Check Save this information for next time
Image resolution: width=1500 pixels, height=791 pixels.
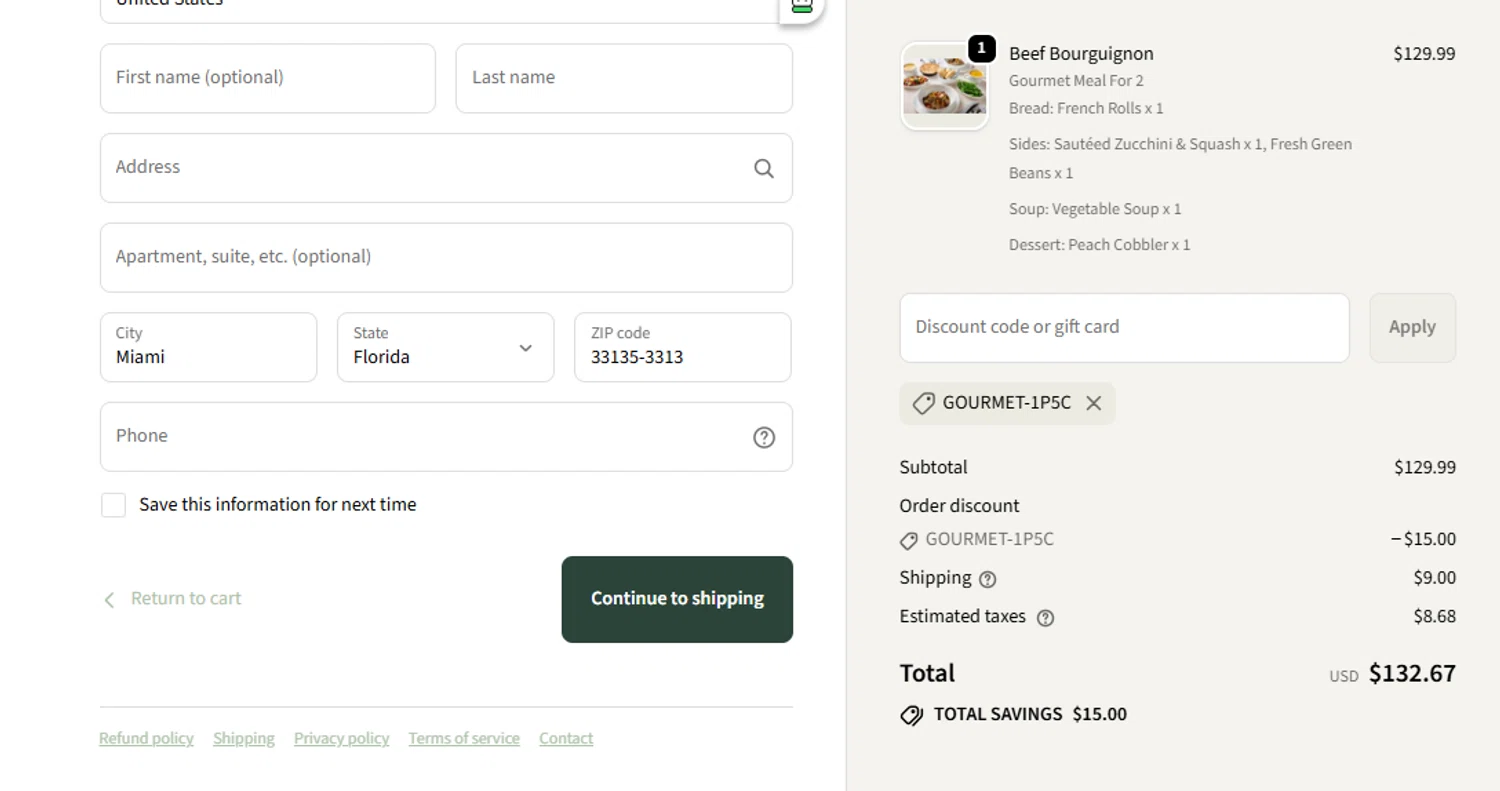pyautogui.click(x=113, y=505)
